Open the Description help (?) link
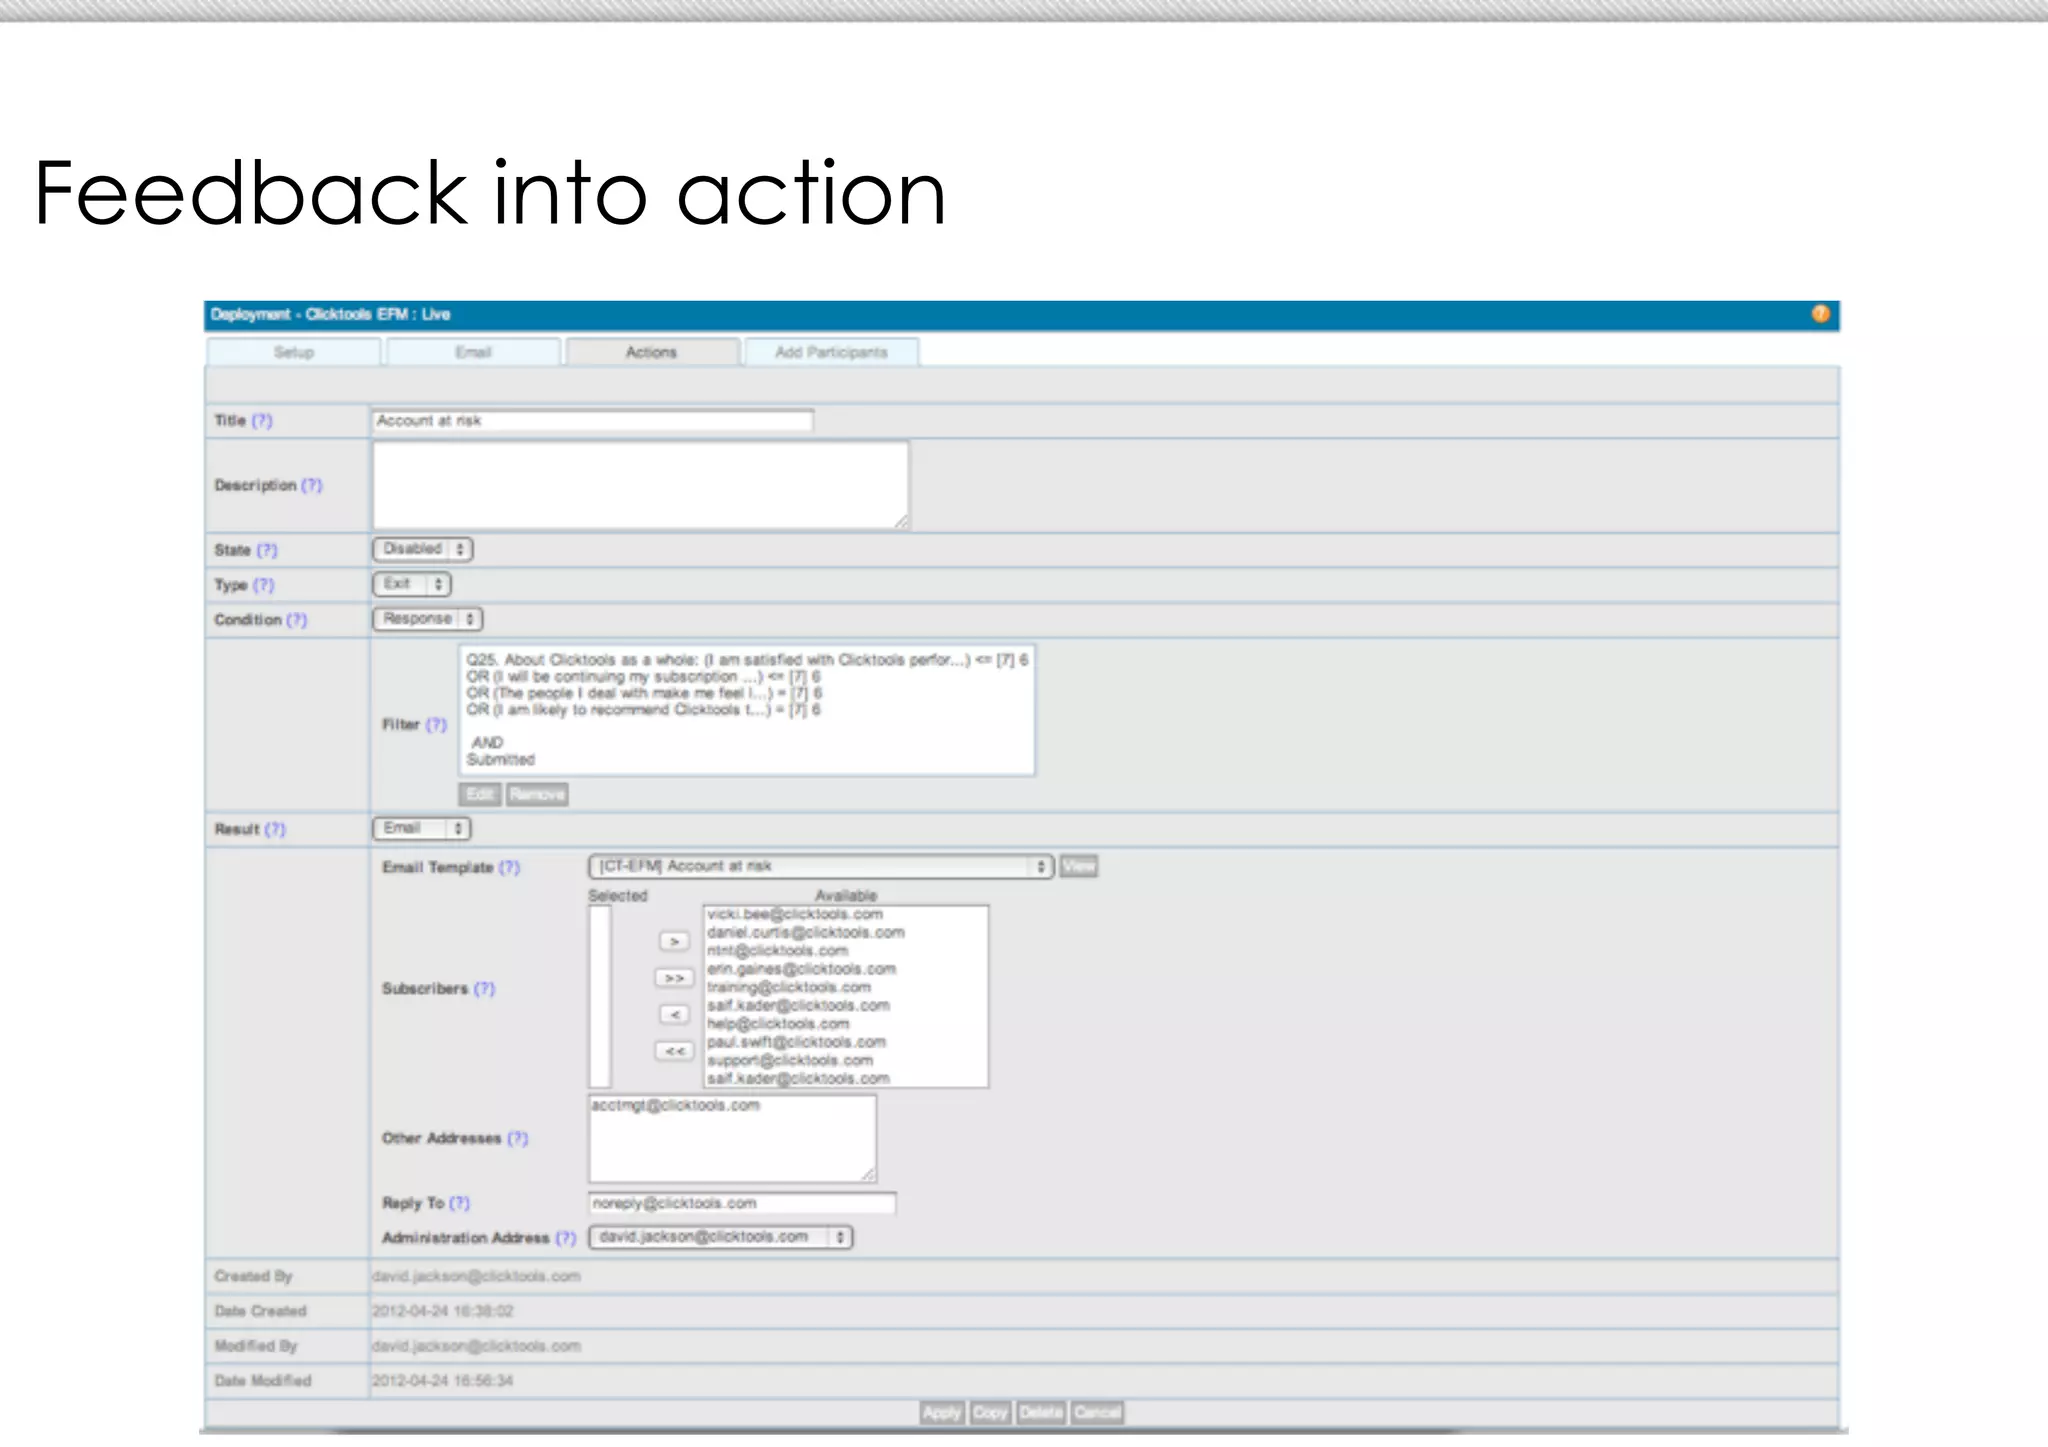This screenshot has width=2048, height=1447. 312,485
